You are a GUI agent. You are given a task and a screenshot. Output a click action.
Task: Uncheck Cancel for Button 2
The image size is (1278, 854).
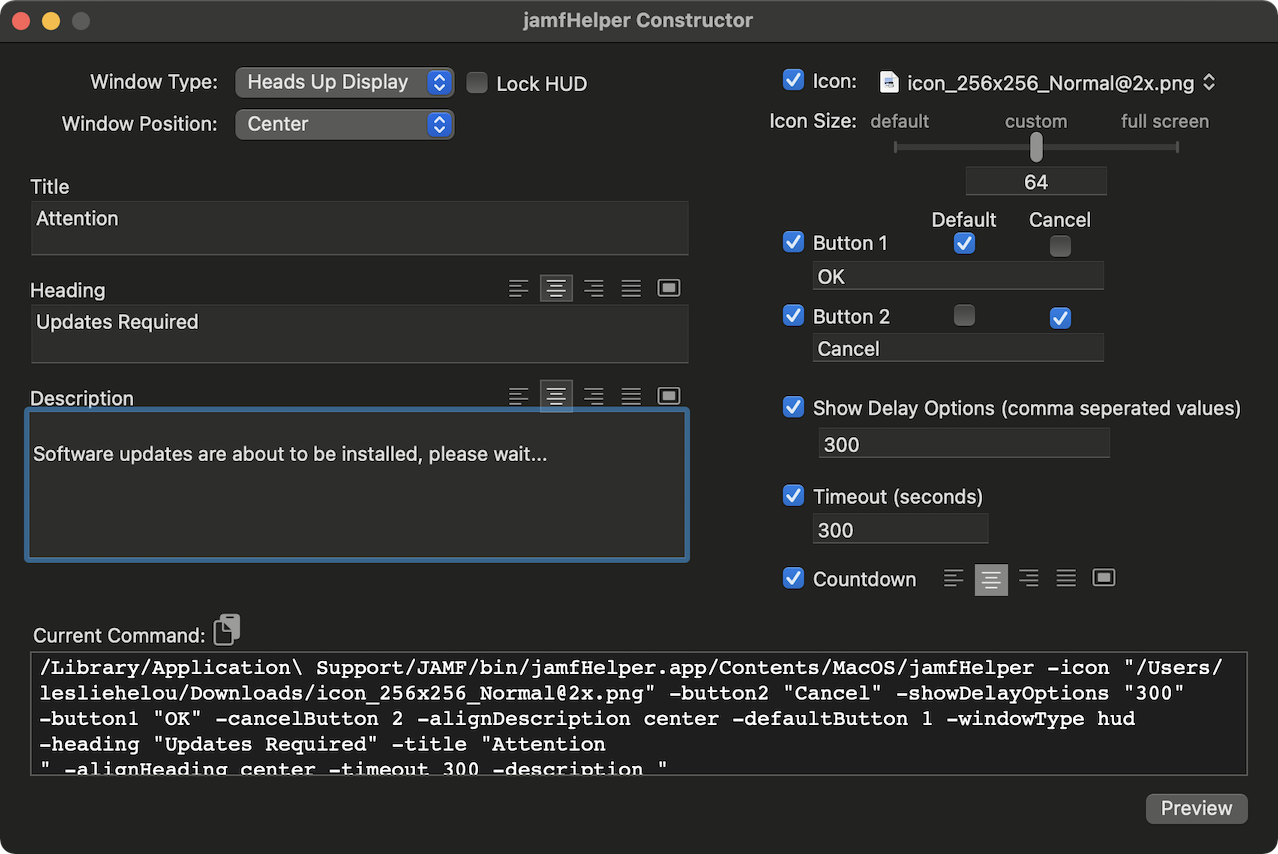1060,318
